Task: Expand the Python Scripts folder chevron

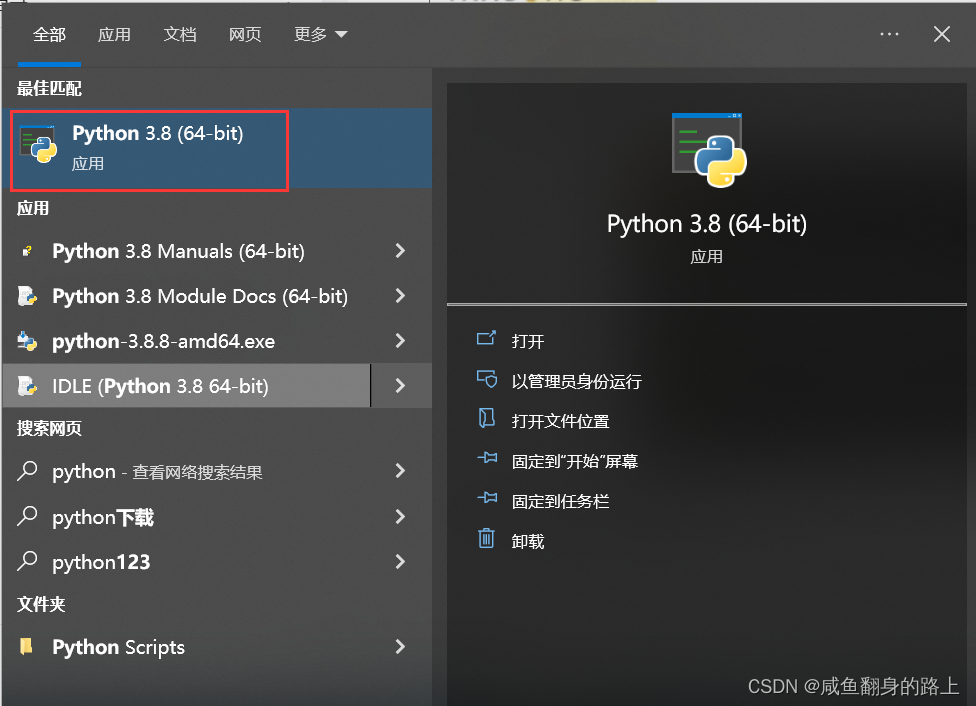Action: (399, 647)
